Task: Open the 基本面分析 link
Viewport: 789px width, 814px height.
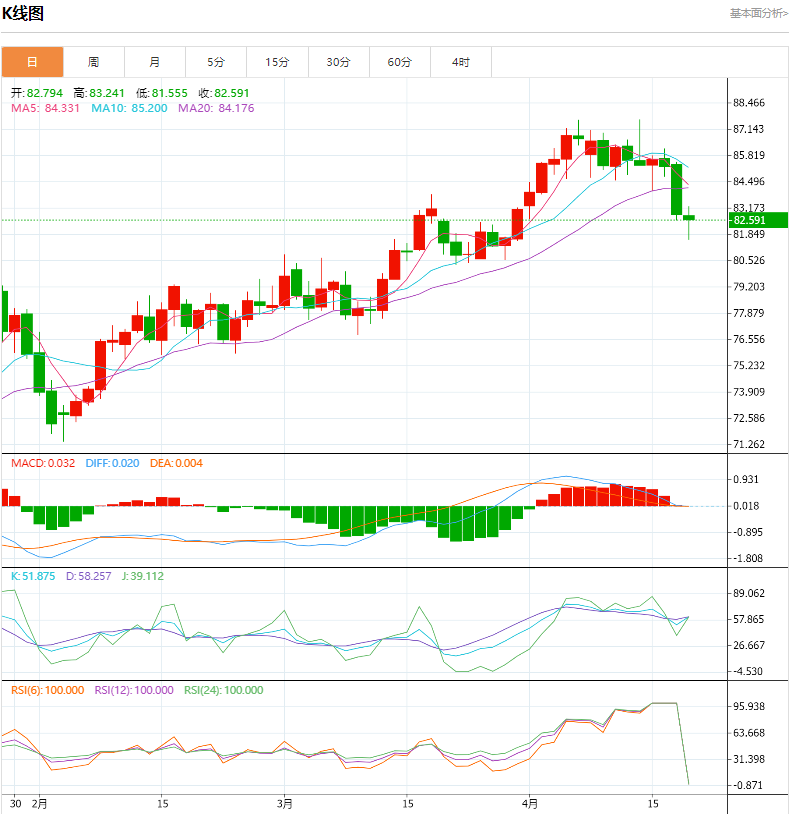Action: (x=757, y=13)
